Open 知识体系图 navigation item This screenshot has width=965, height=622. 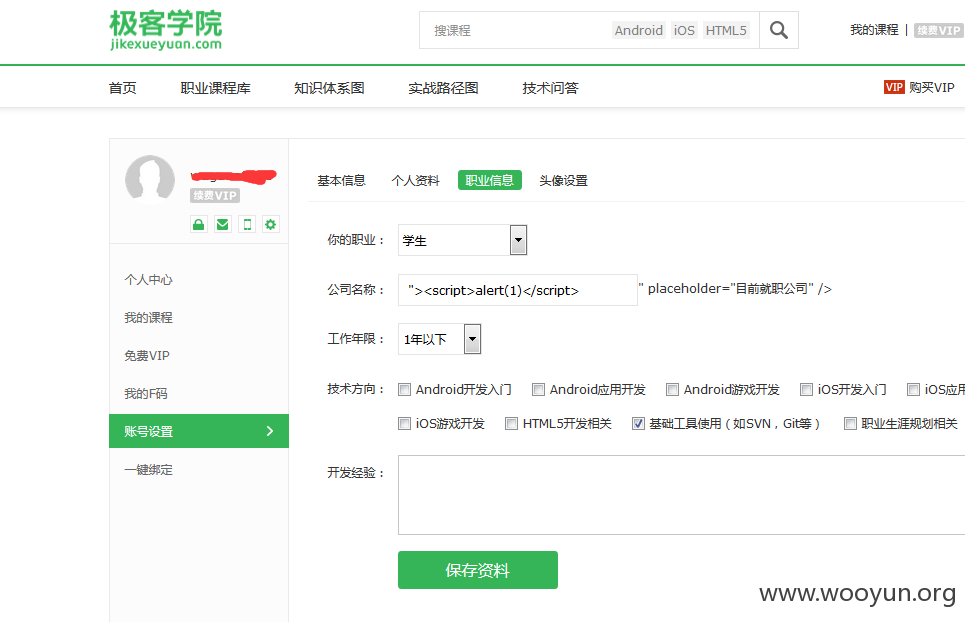[329, 88]
